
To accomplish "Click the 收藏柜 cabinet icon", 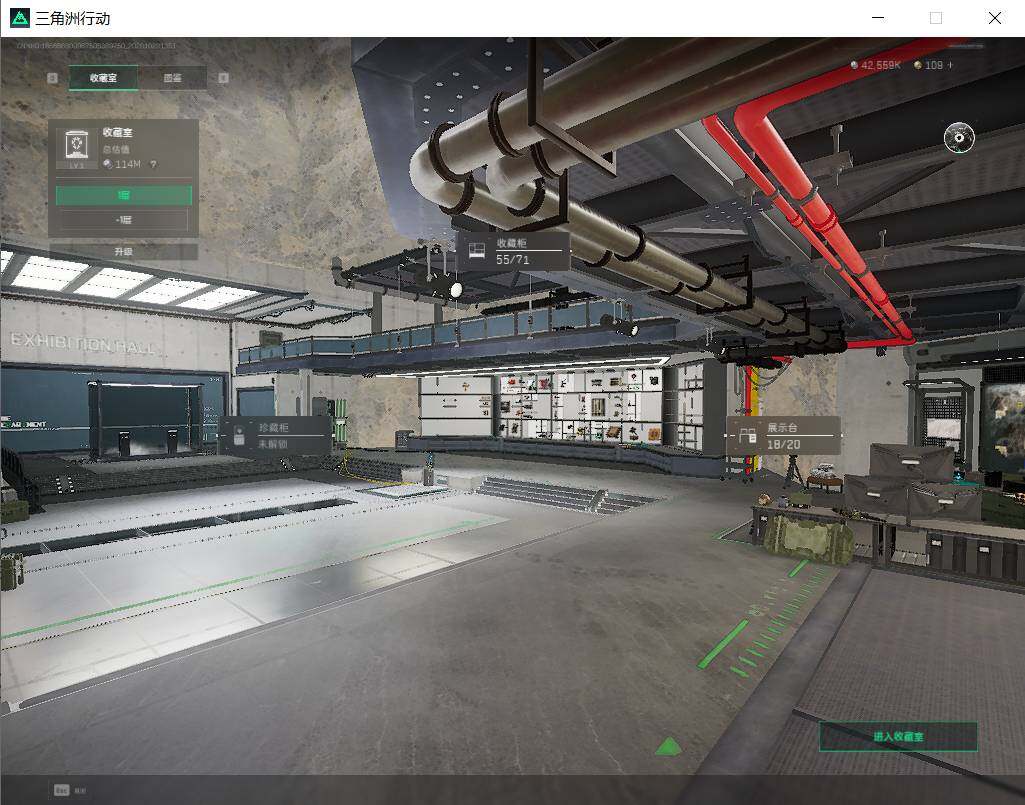I will [477, 250].
